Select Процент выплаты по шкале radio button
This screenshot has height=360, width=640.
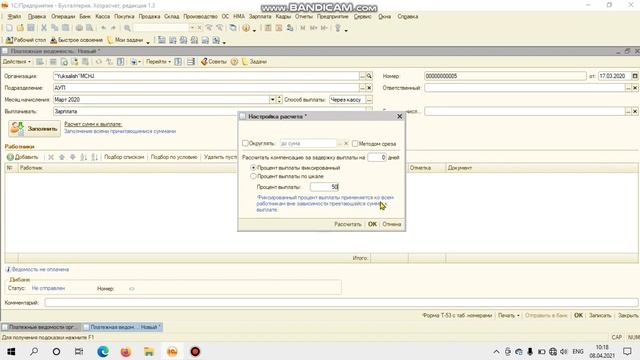253,176
